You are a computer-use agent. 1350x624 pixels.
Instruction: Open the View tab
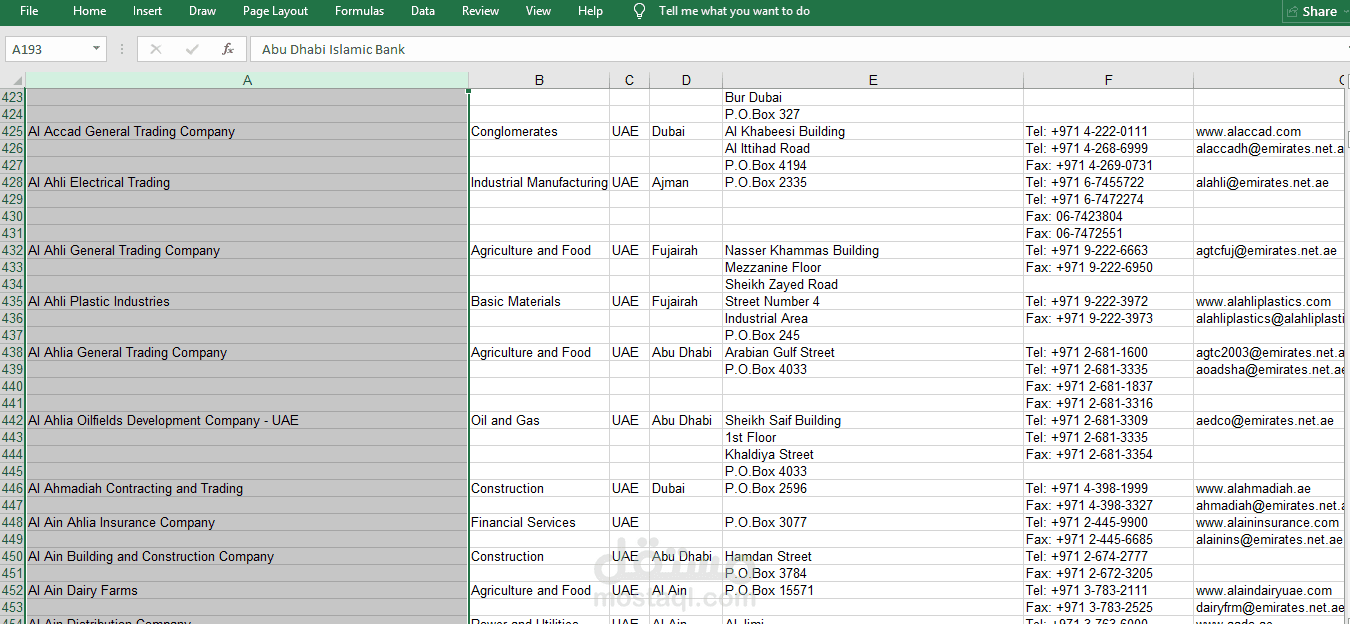538,11
